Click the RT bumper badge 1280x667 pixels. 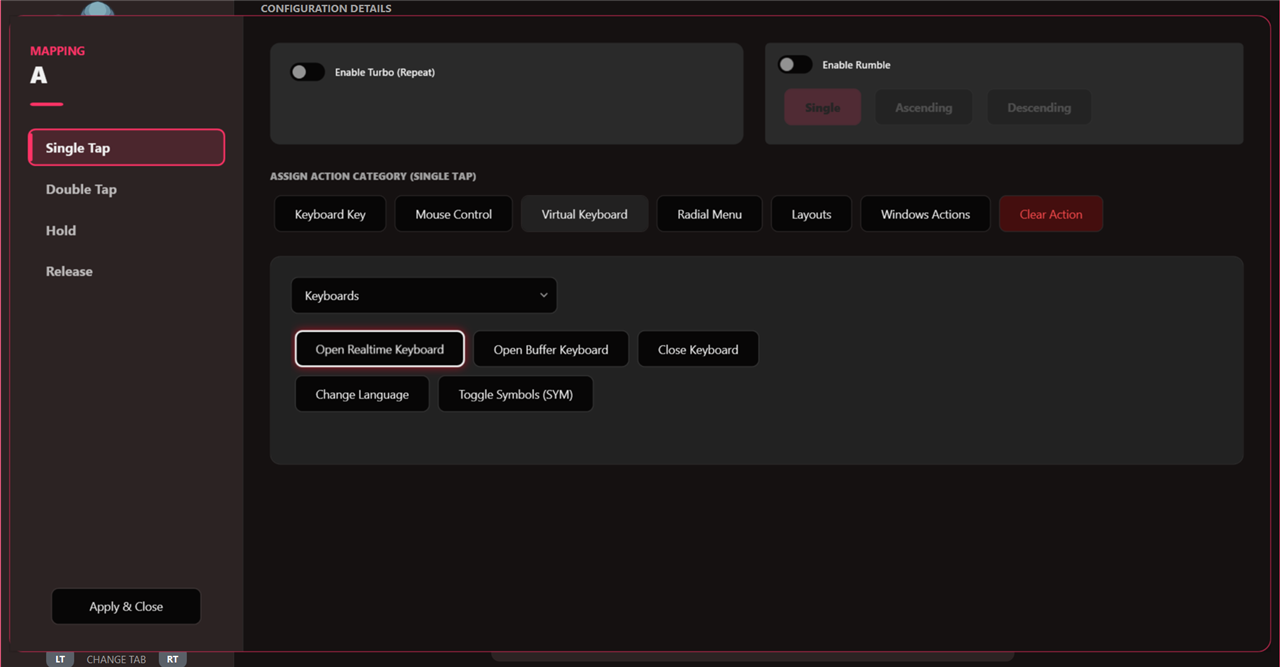(x=173, y=659)
